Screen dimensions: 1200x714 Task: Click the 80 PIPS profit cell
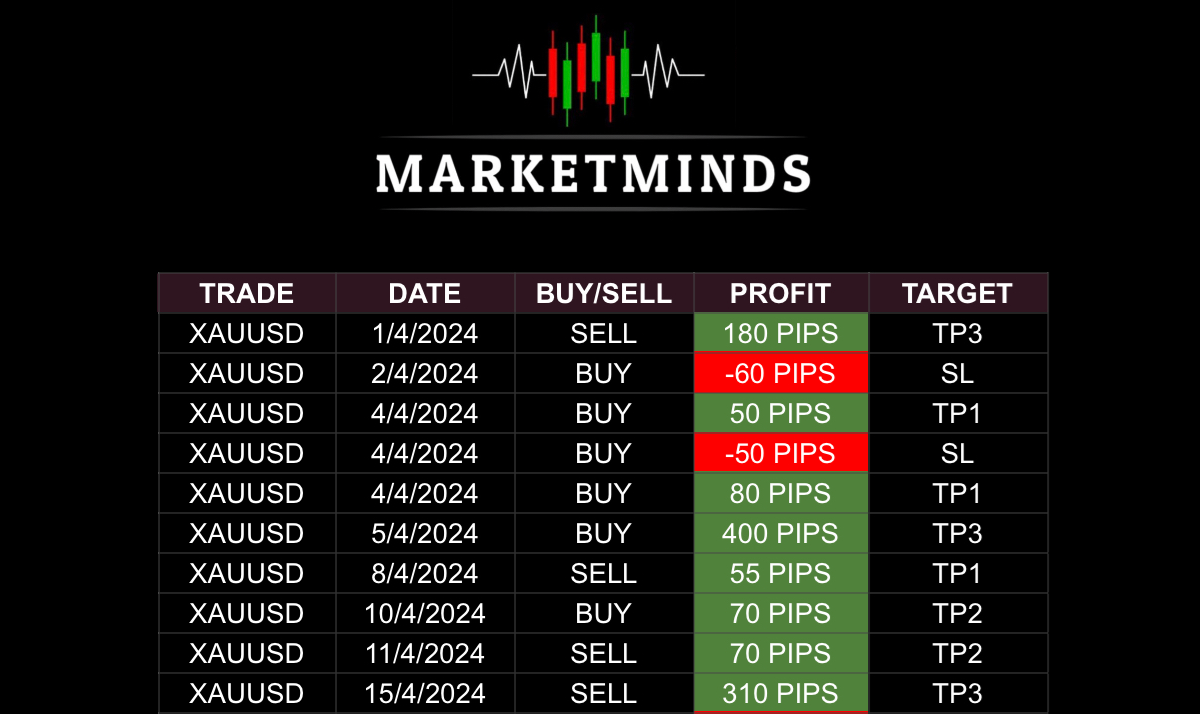click(781, 493)
